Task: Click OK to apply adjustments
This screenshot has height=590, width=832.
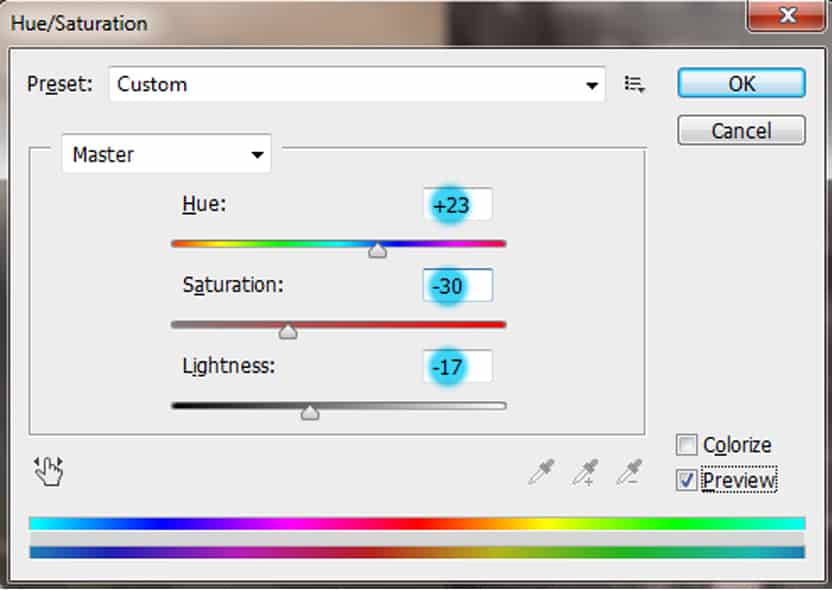Action: point(741,84)
